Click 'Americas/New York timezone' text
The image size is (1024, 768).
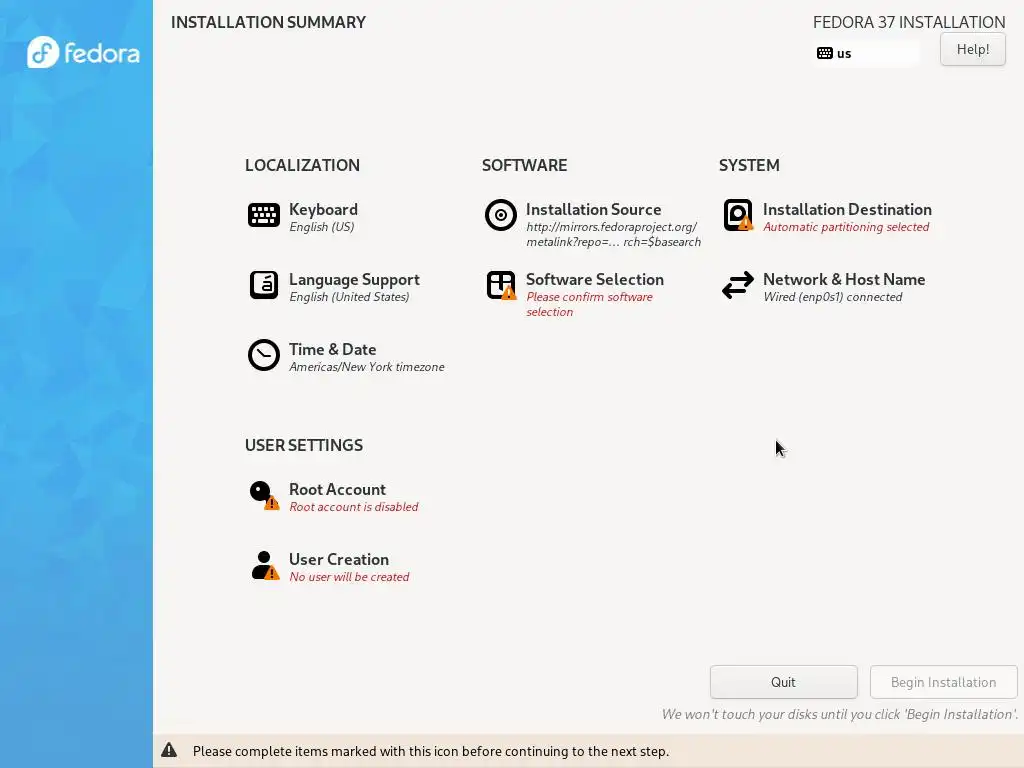click(367, 366)
